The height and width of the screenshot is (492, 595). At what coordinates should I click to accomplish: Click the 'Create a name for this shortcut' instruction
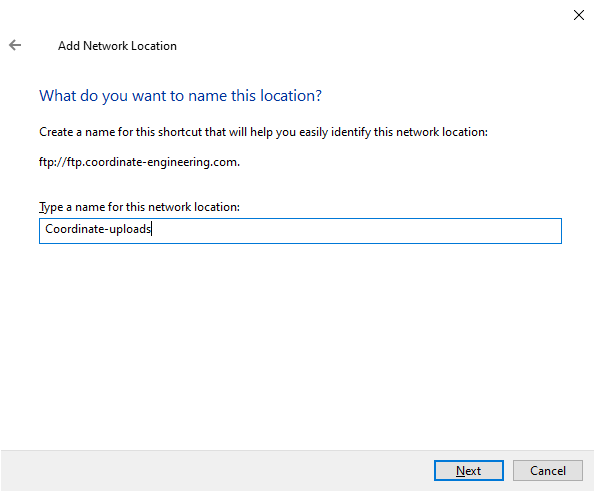click(263, 132)
